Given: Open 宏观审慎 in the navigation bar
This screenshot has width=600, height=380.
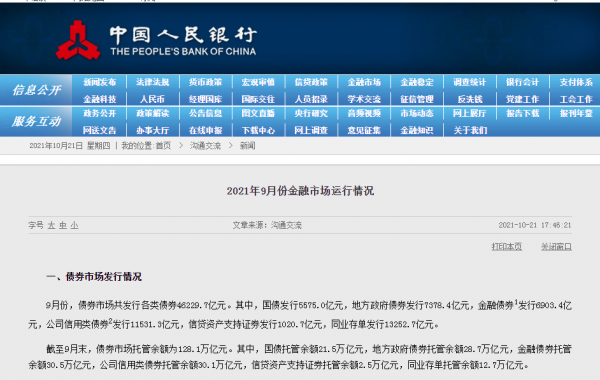Looking at the screenshot, I should (258, 82).
